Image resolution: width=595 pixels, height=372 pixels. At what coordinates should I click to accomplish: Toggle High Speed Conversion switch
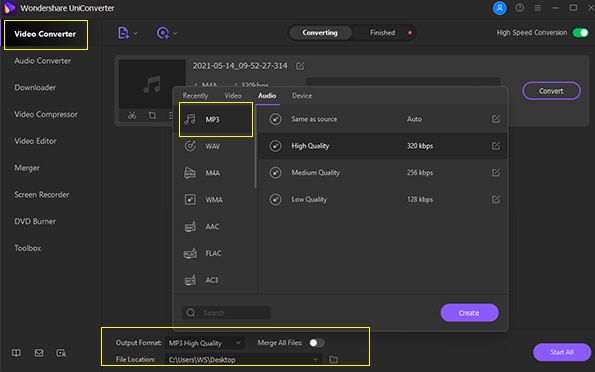click(581, 33)
